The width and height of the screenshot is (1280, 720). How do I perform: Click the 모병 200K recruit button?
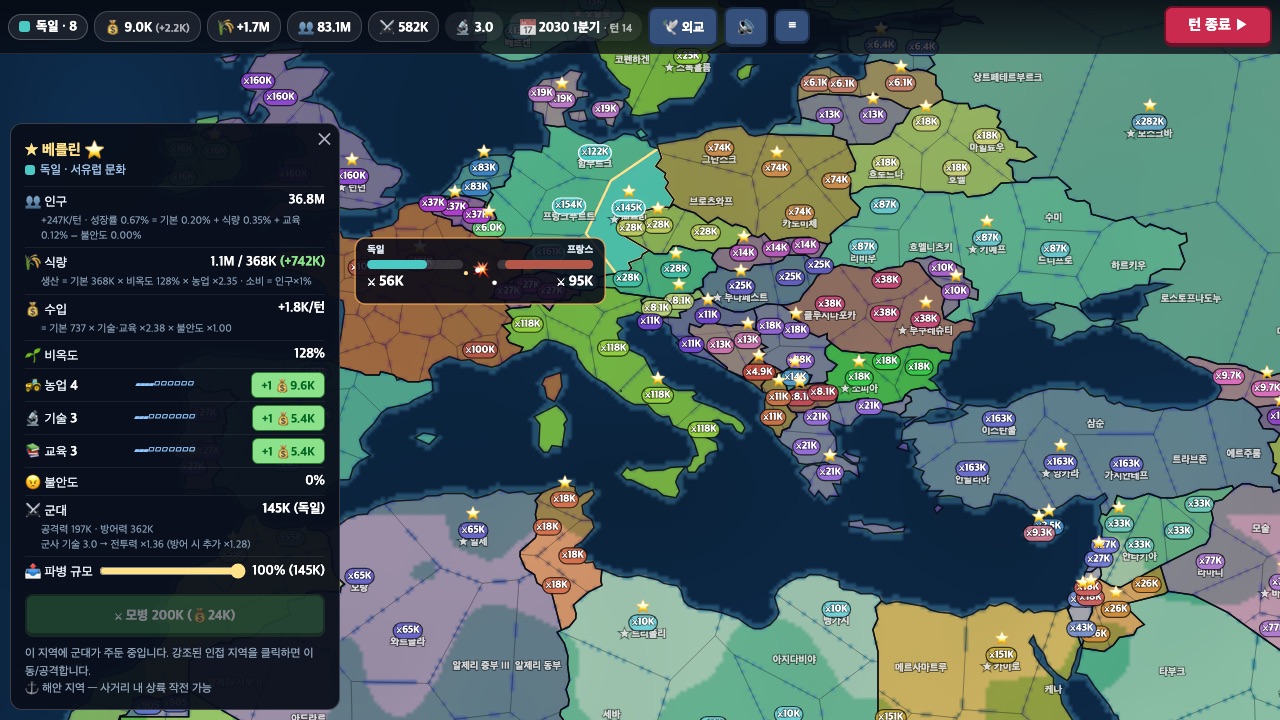pos(175,615)
